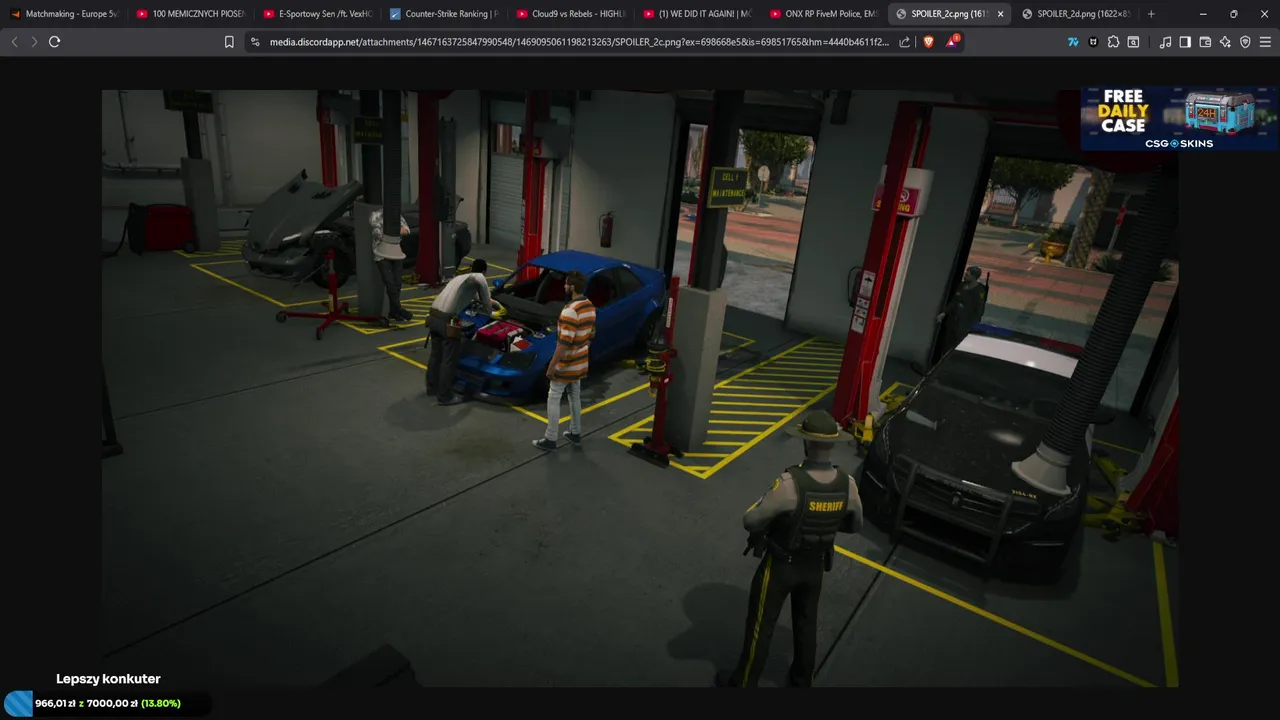Minimize the browser window
Image resolution: width=1280 pixels, height=720 pixels.
(1203, 14)
